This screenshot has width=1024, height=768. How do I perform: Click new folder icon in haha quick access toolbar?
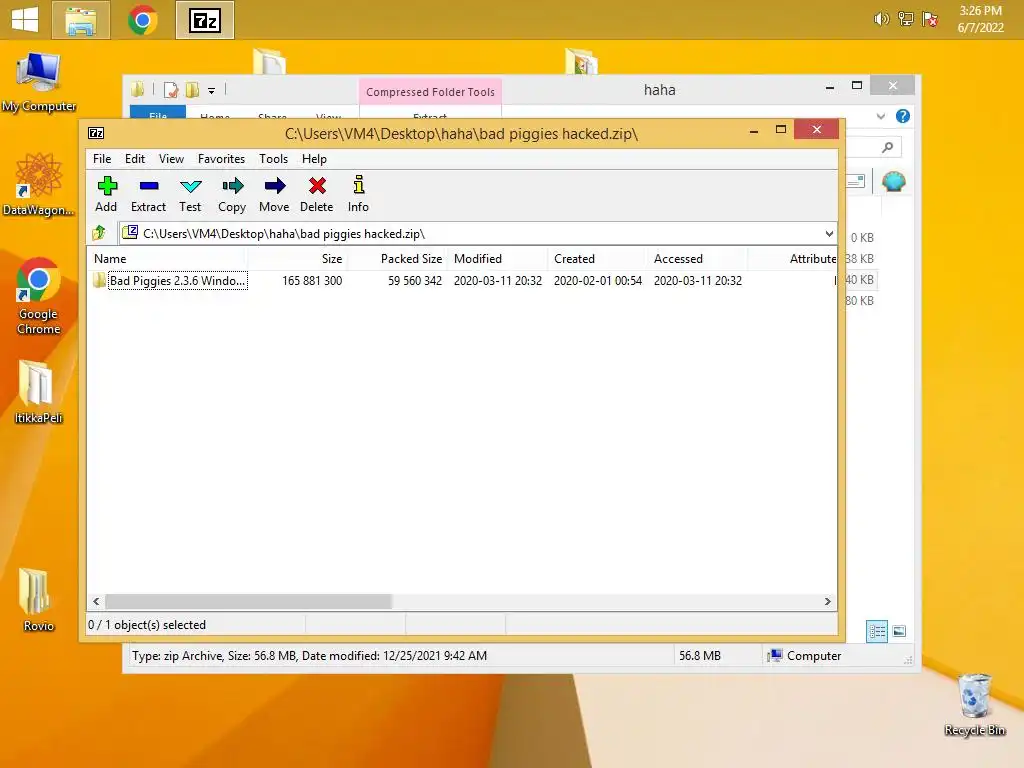pyautogui.click(x=192, y=90)
